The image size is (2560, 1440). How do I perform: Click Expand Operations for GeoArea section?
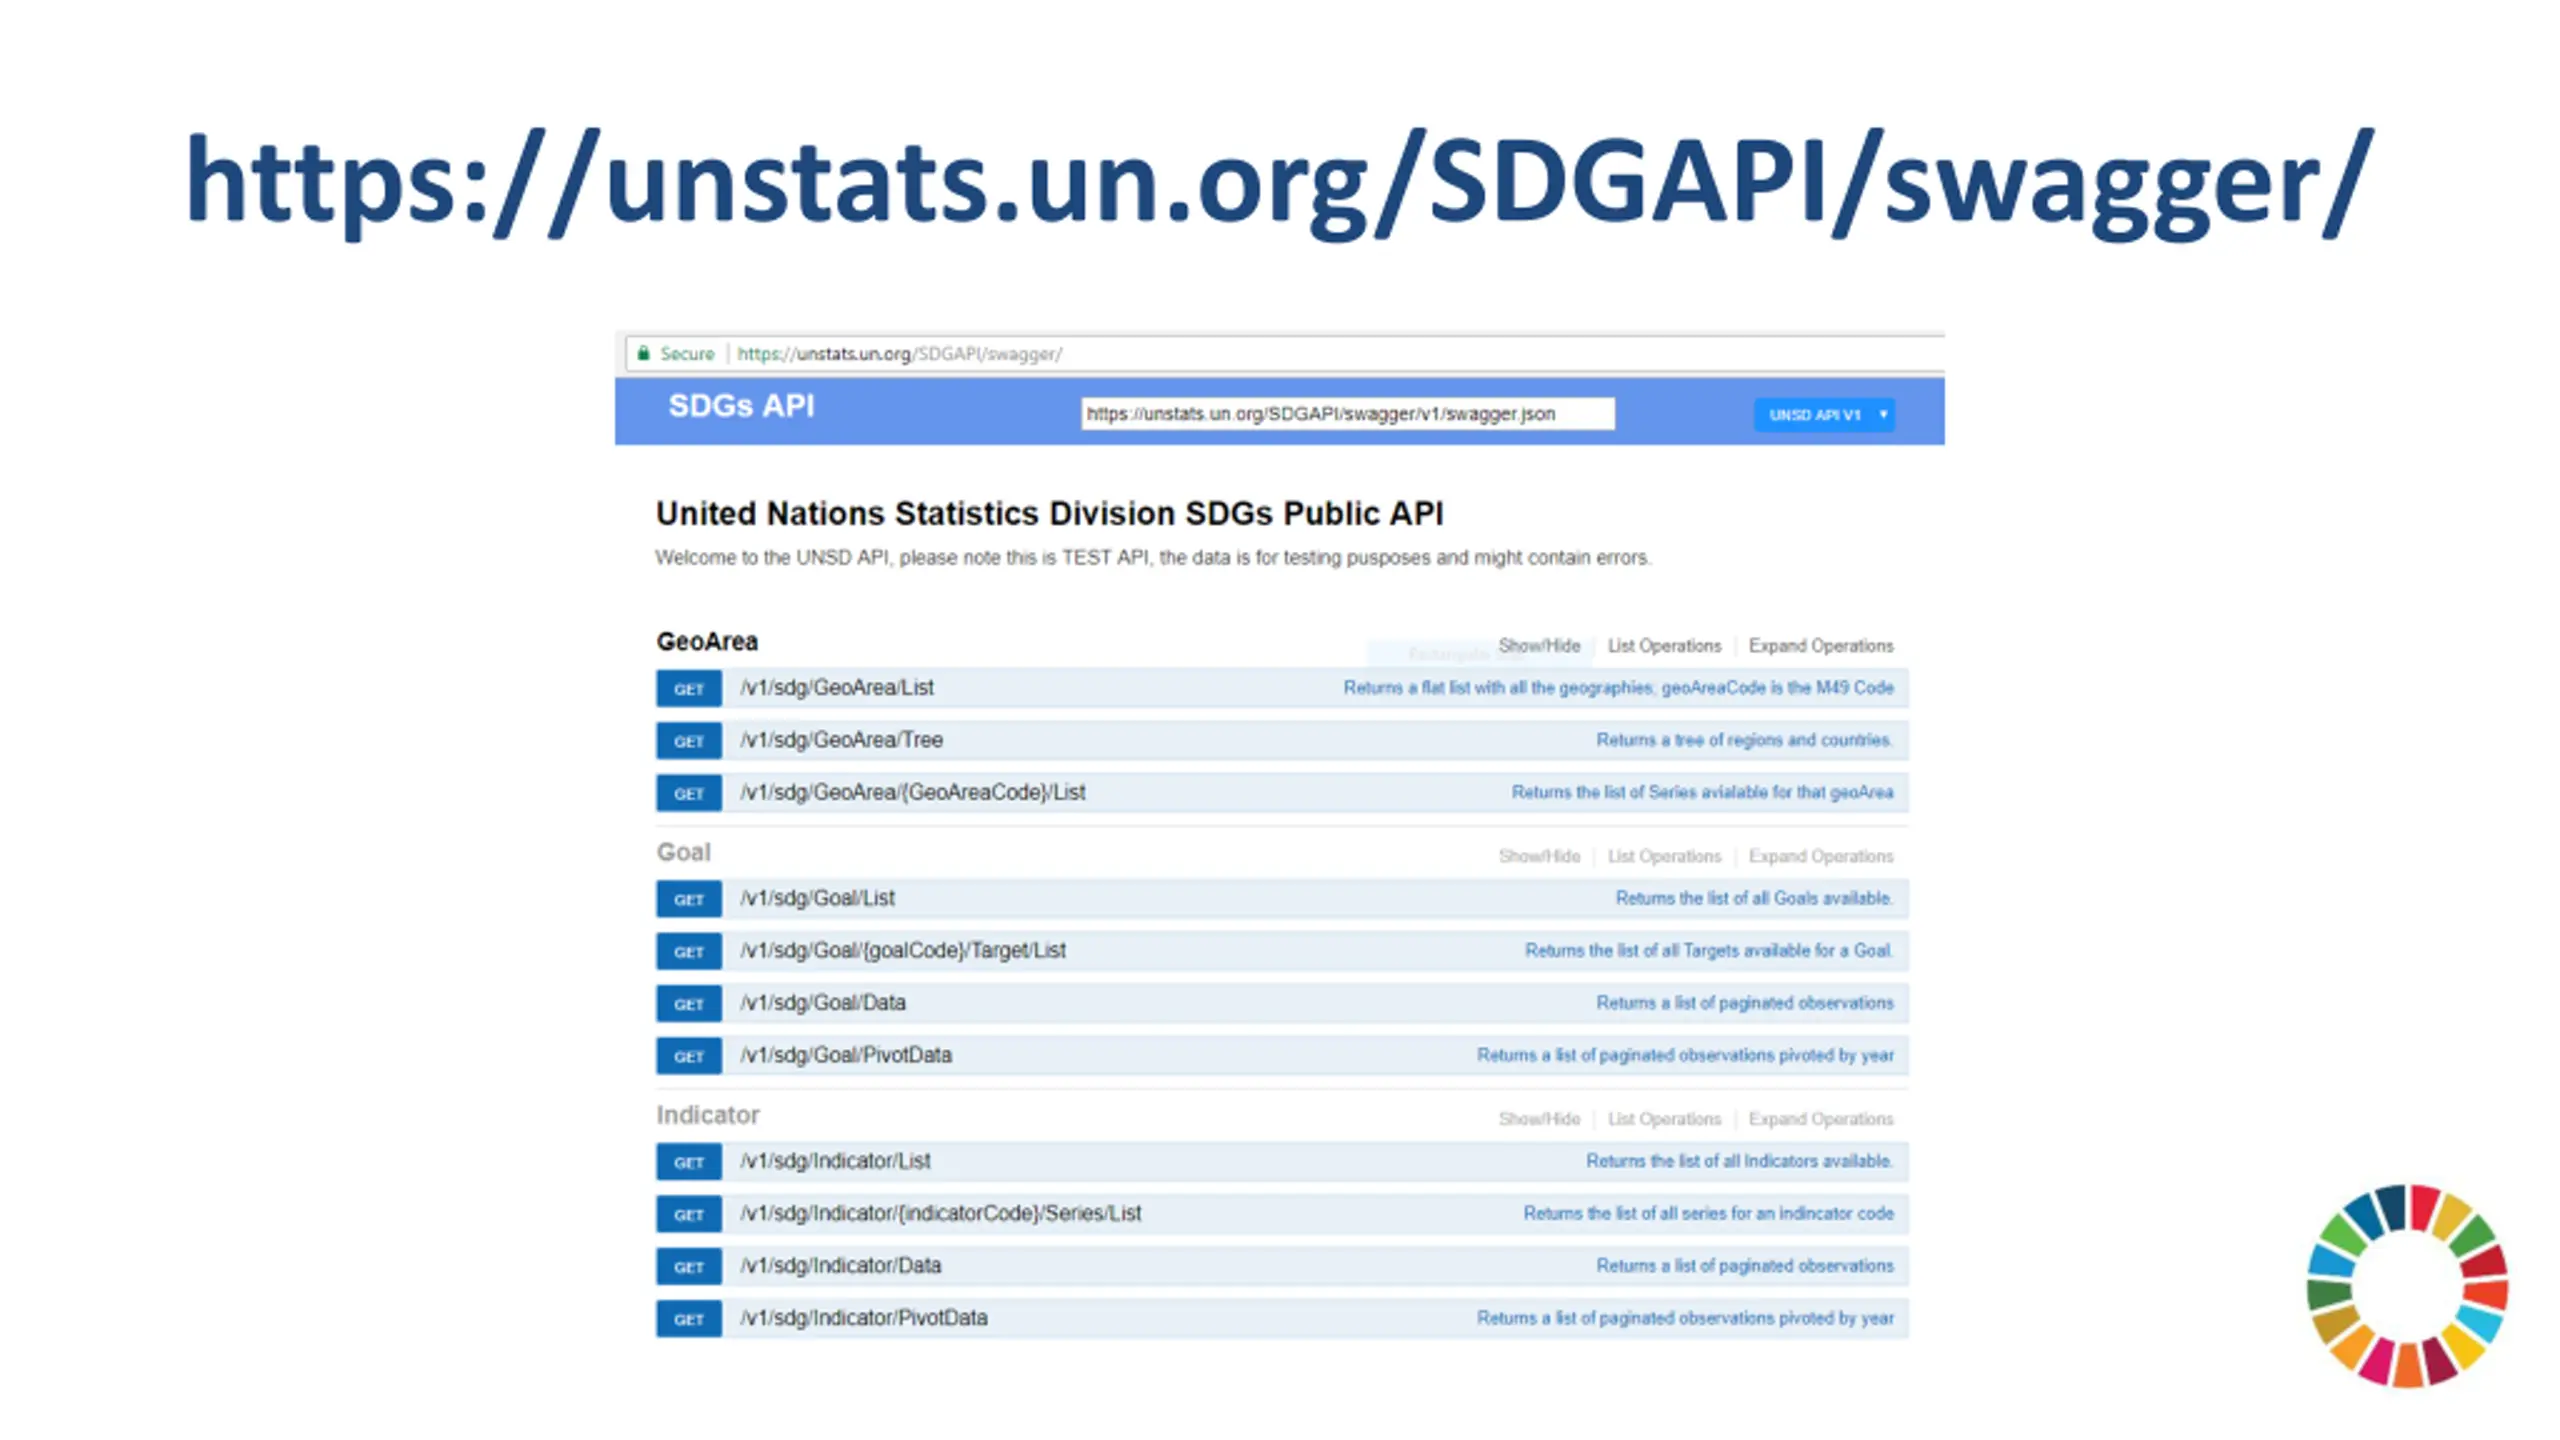(x=1821, y=646)
